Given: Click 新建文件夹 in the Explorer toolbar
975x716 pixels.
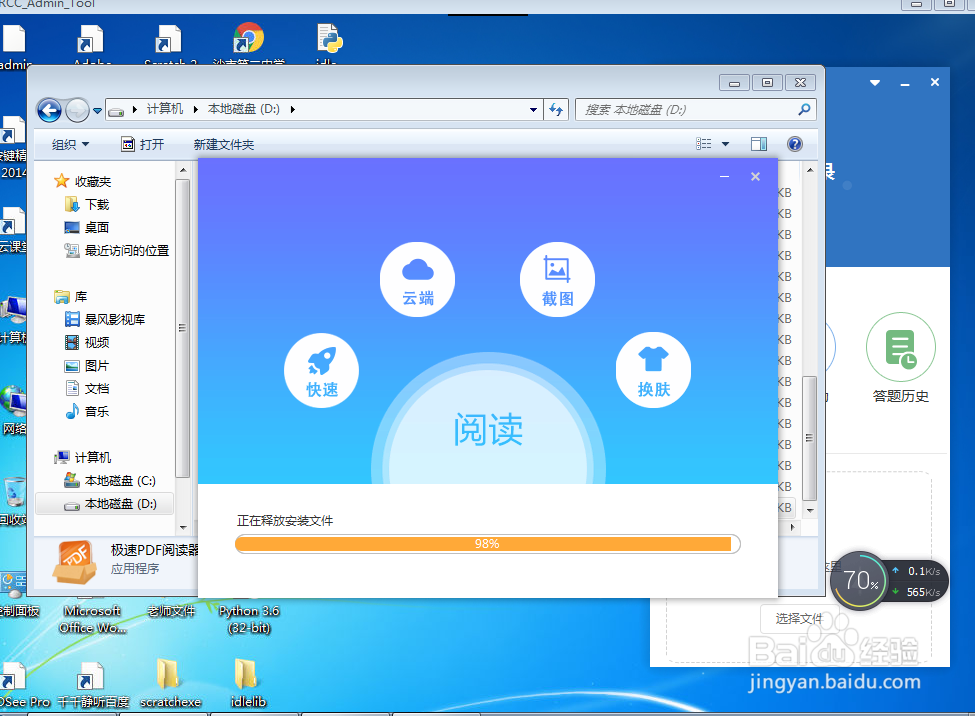Looking at the screenshot, I should click(226, 143).
